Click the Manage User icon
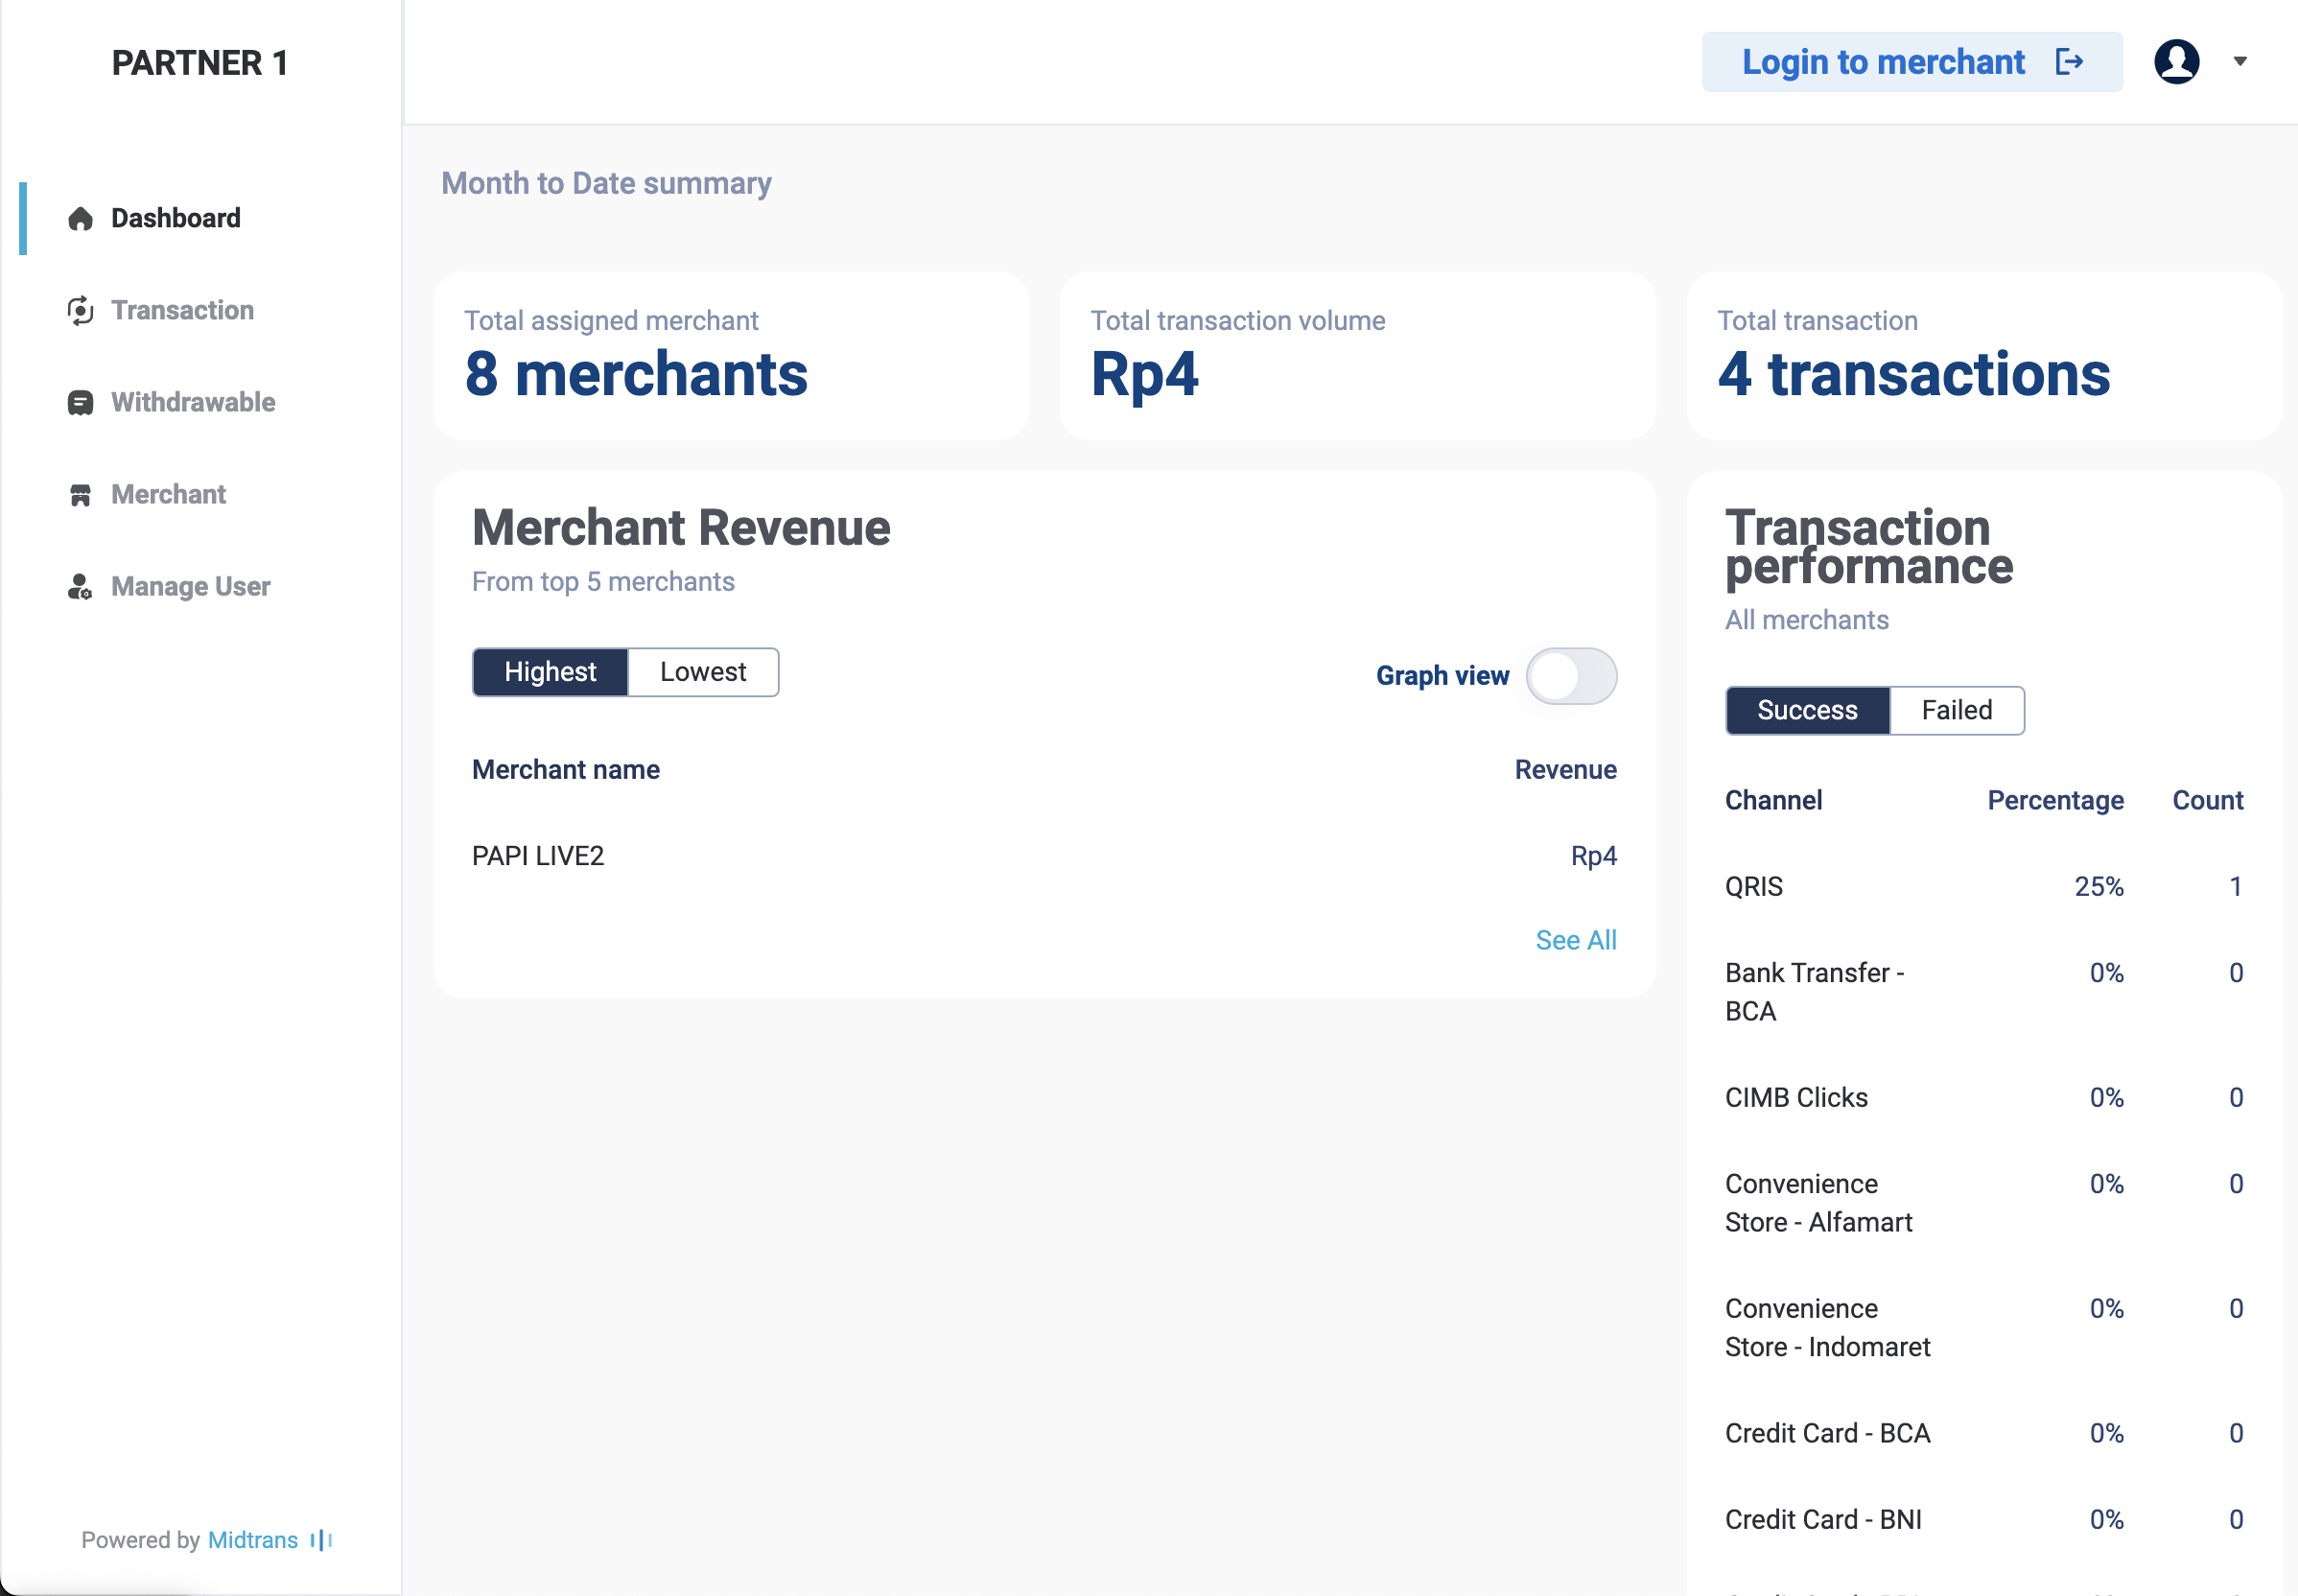The width and height of the screenshot is (2298, 1596). click(80, 587)
